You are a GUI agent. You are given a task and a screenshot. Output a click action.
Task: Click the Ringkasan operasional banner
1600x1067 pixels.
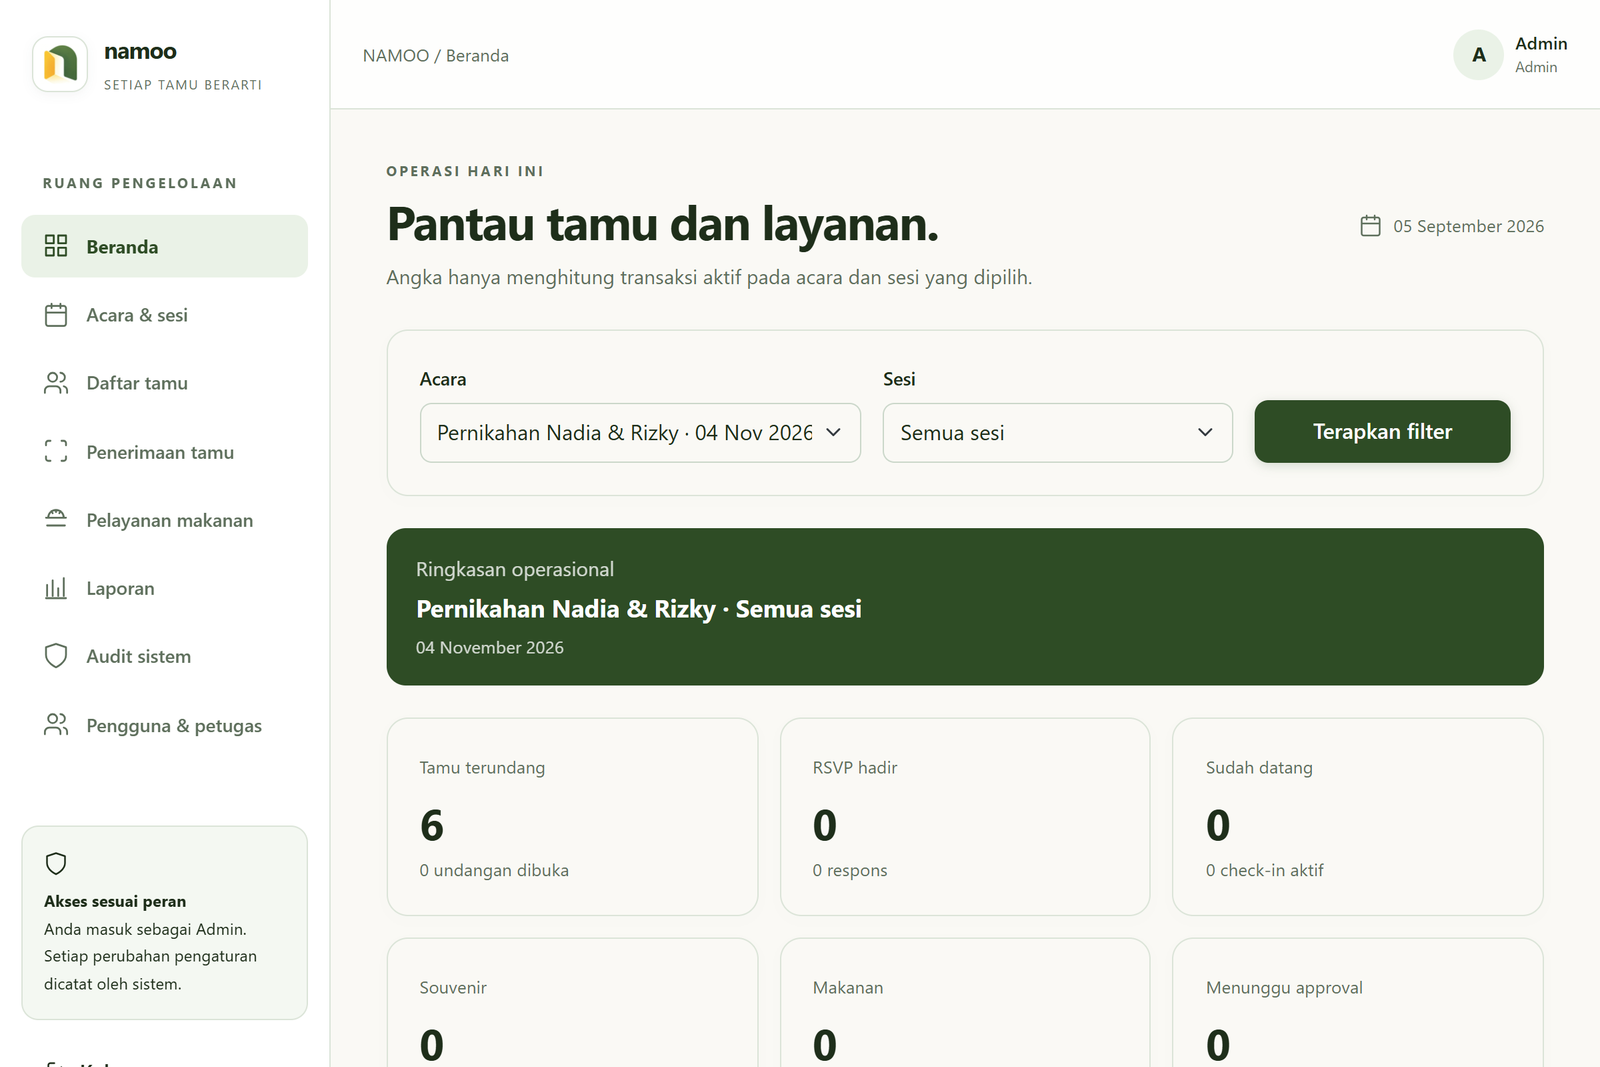(965, 607)
